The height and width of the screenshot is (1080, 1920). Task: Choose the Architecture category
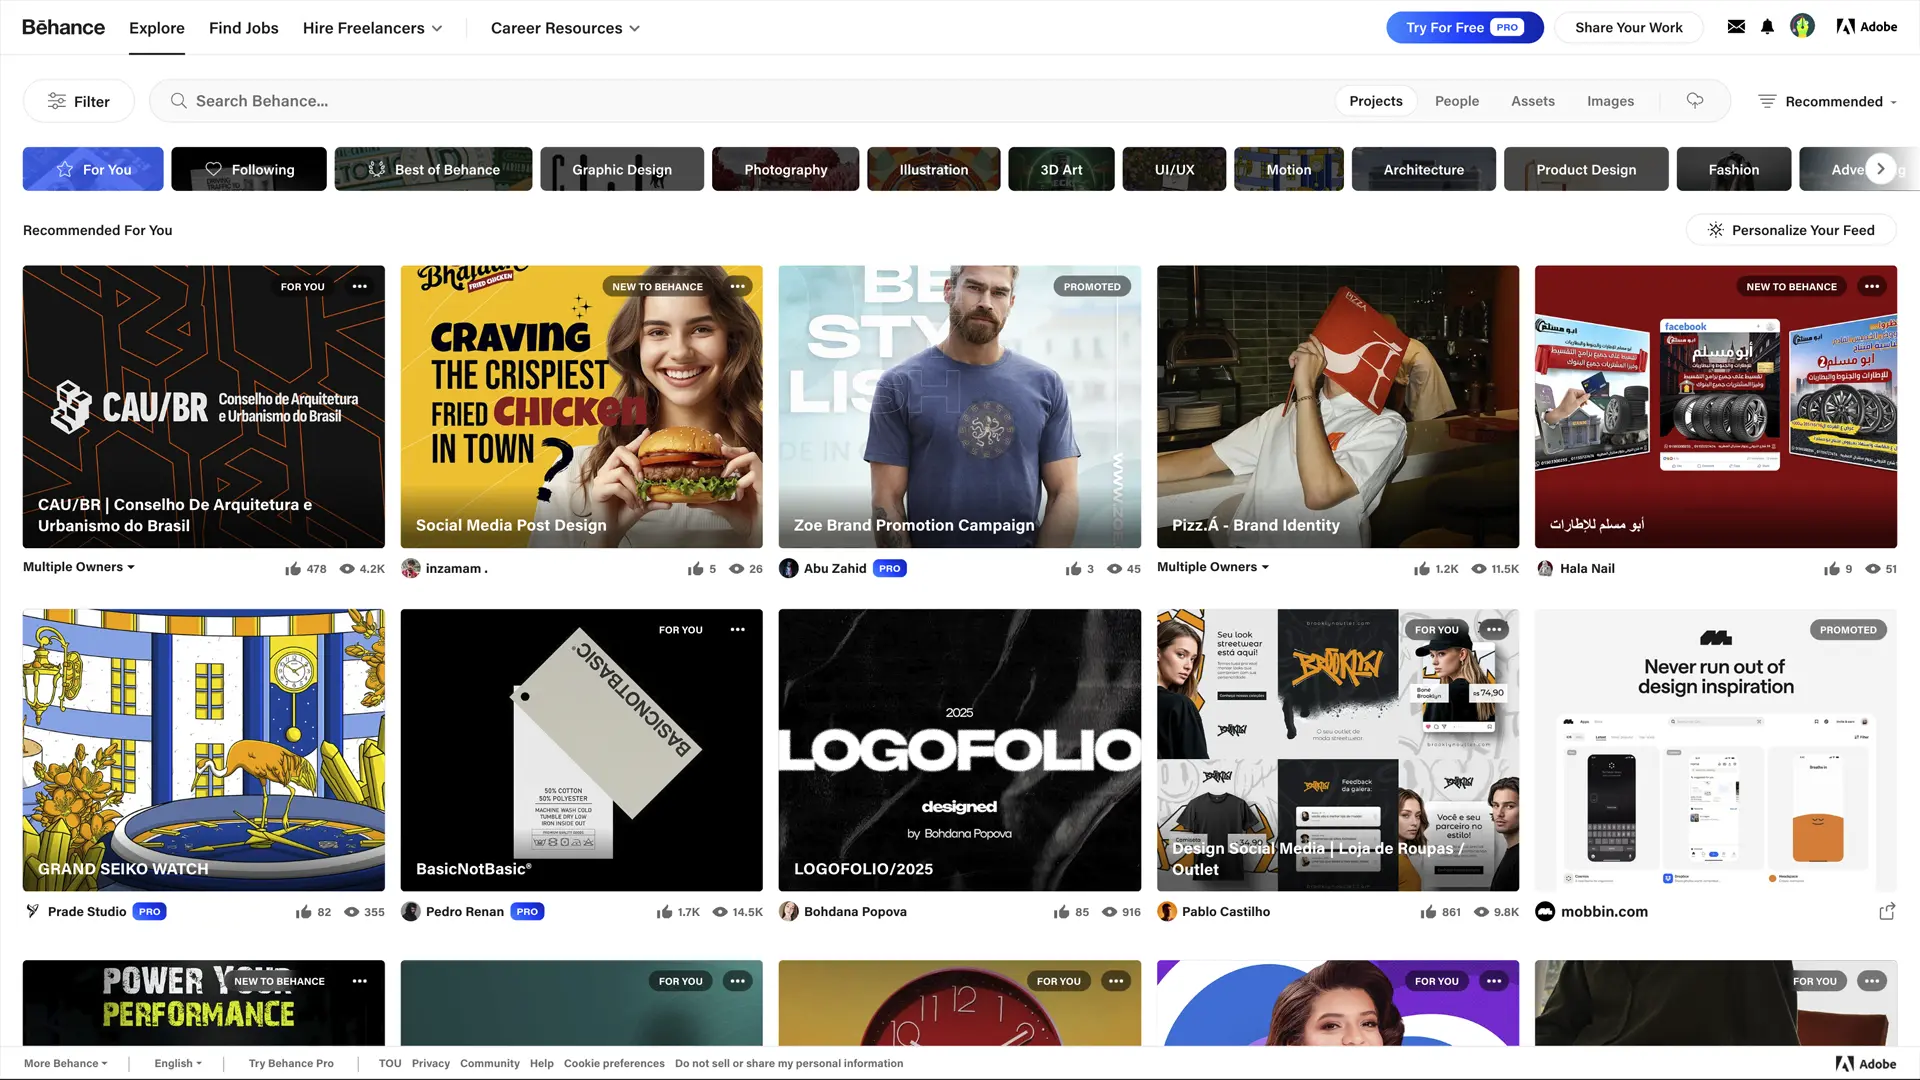tap(1423, 169)
